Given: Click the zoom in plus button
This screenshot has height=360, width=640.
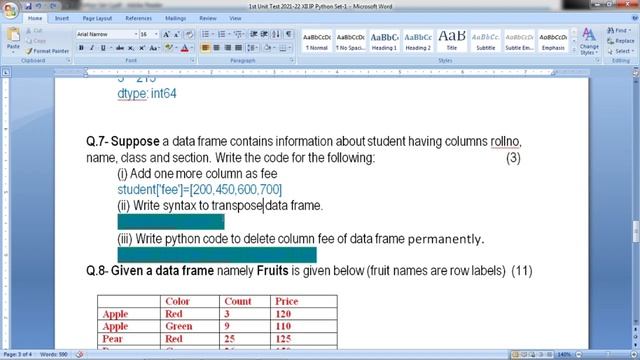Looking at the screenshot, I should pyautogui.click(x=634, y=355).
